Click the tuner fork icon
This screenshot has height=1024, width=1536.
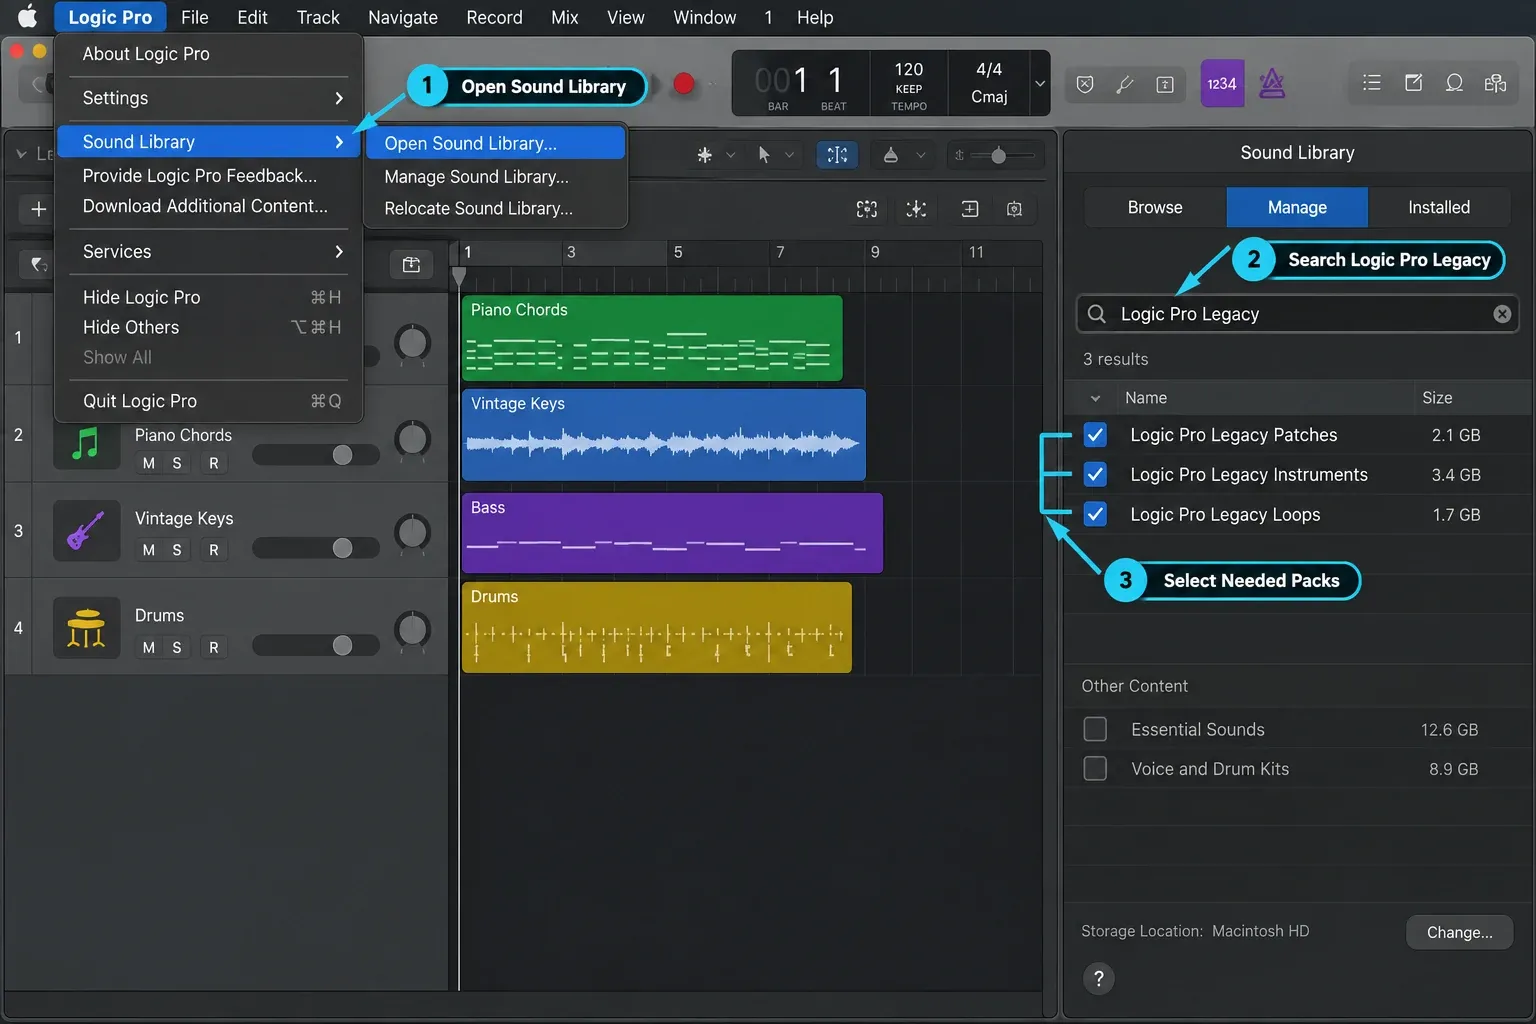(x=1125, y=84)
